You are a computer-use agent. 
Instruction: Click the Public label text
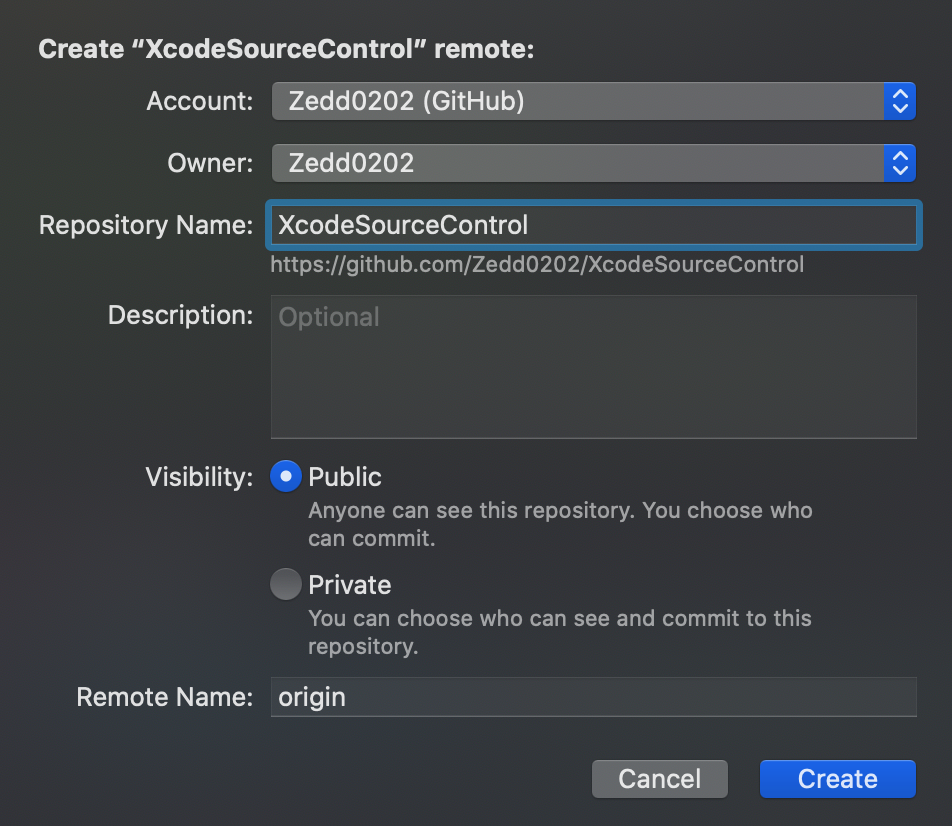(x=345, y=477)
